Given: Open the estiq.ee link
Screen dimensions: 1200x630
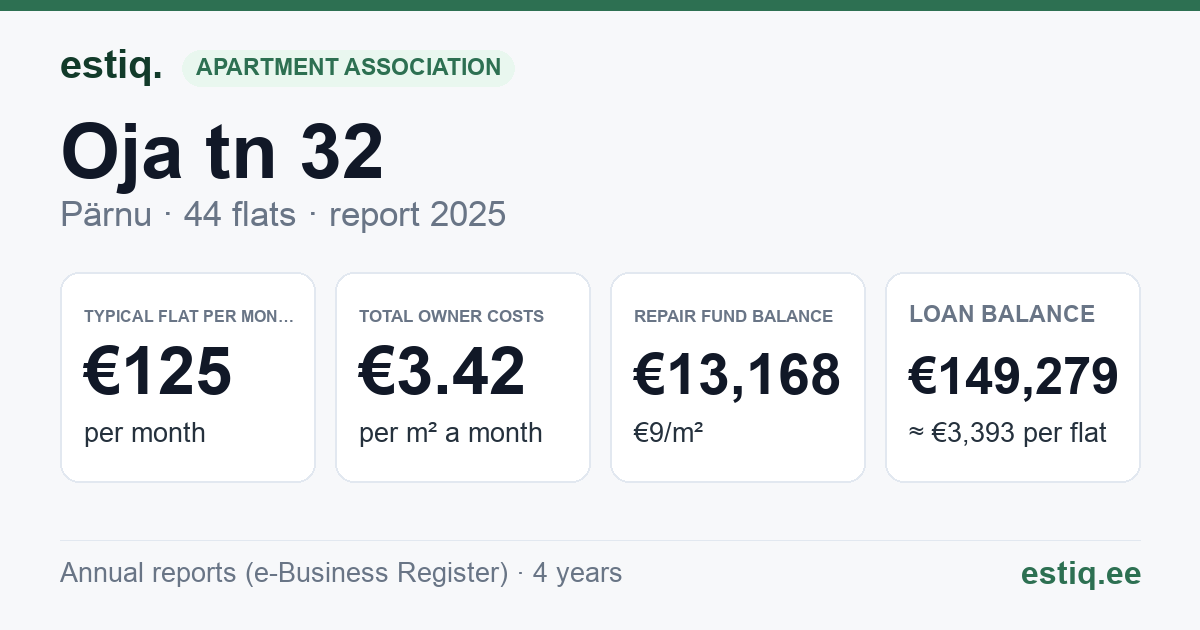Looking at the screenshot, I should click(x=1081, y=574).
